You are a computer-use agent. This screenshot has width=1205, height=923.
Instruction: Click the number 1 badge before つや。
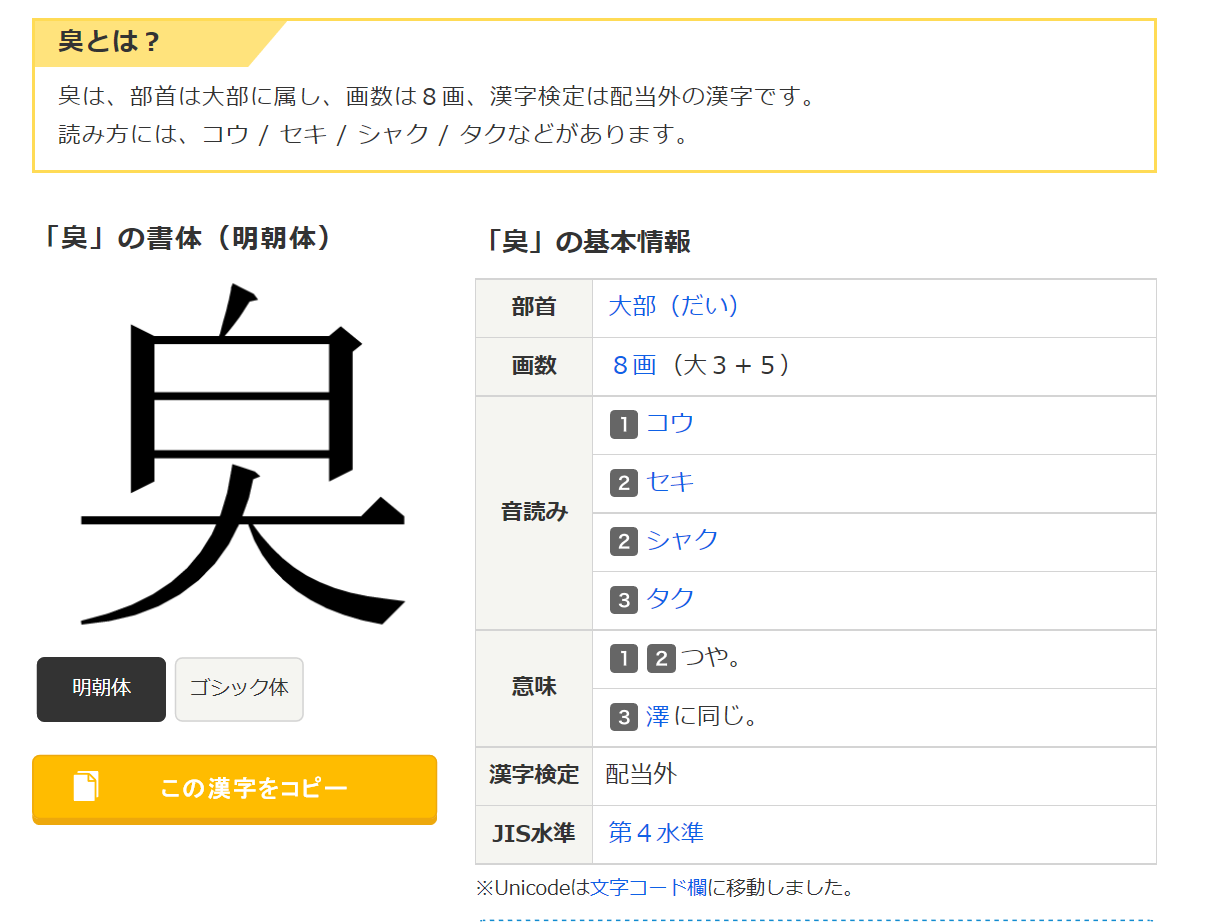pos(623,658)
